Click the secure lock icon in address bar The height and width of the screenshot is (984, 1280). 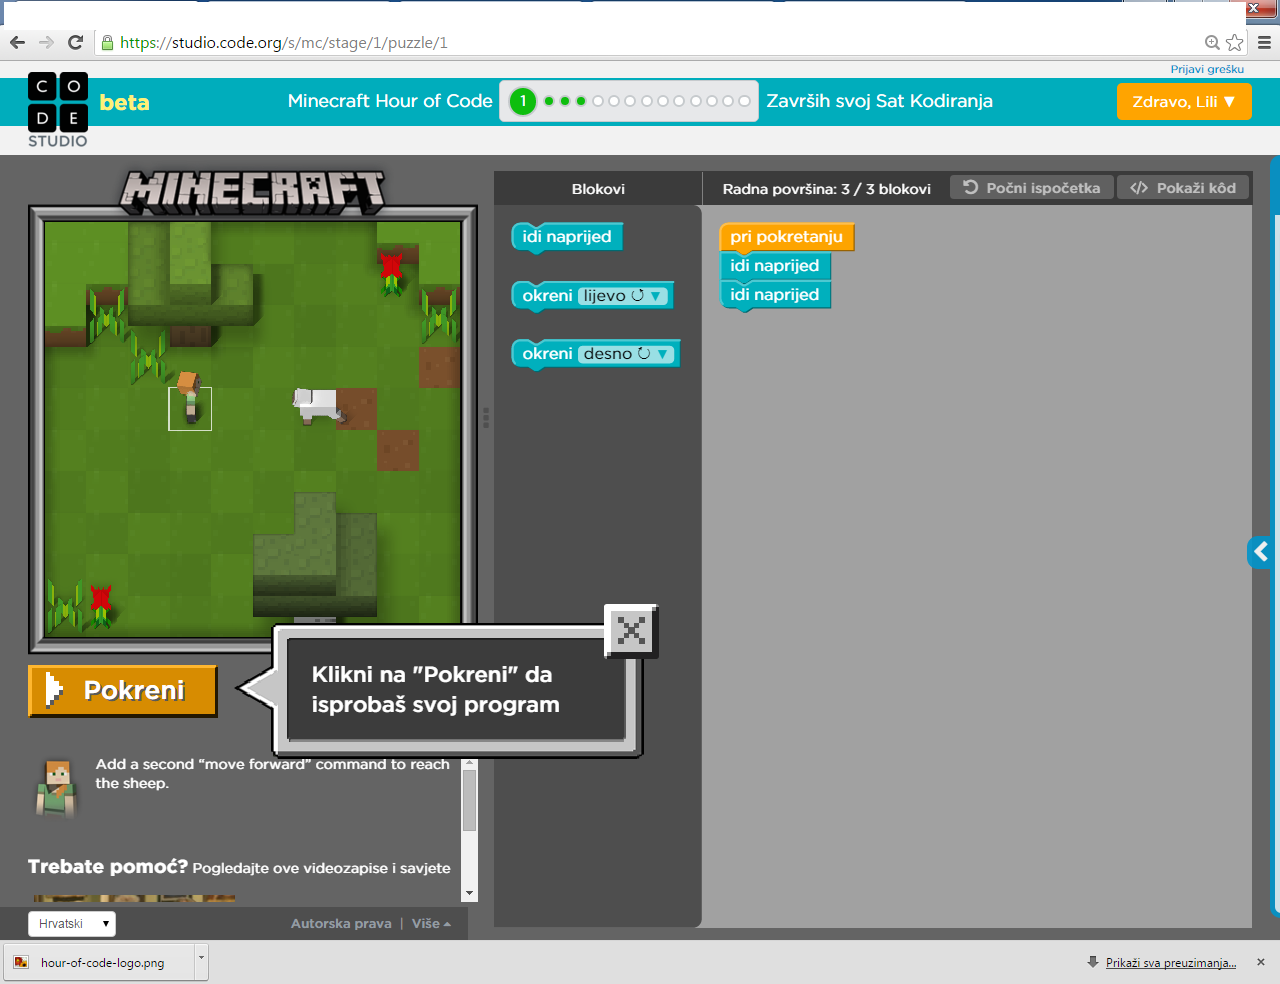click(107, 42)
